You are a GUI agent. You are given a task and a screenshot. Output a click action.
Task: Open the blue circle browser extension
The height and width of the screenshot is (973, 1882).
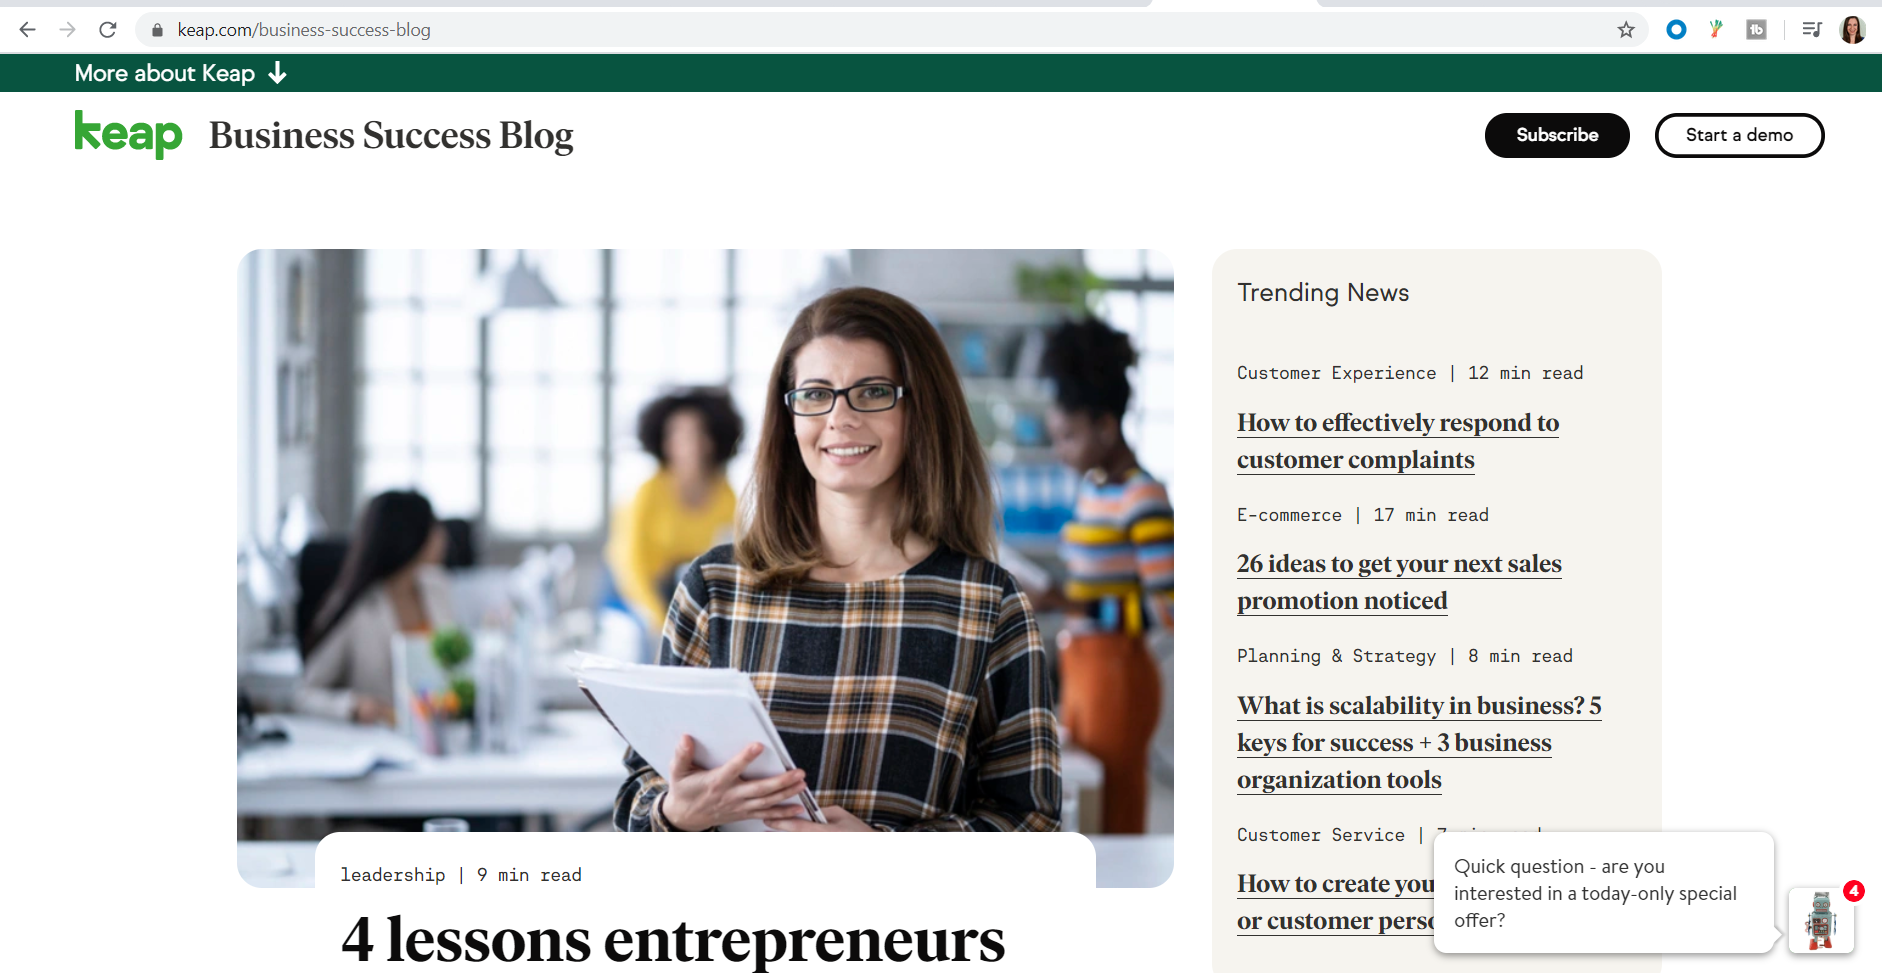point(1676,30)
